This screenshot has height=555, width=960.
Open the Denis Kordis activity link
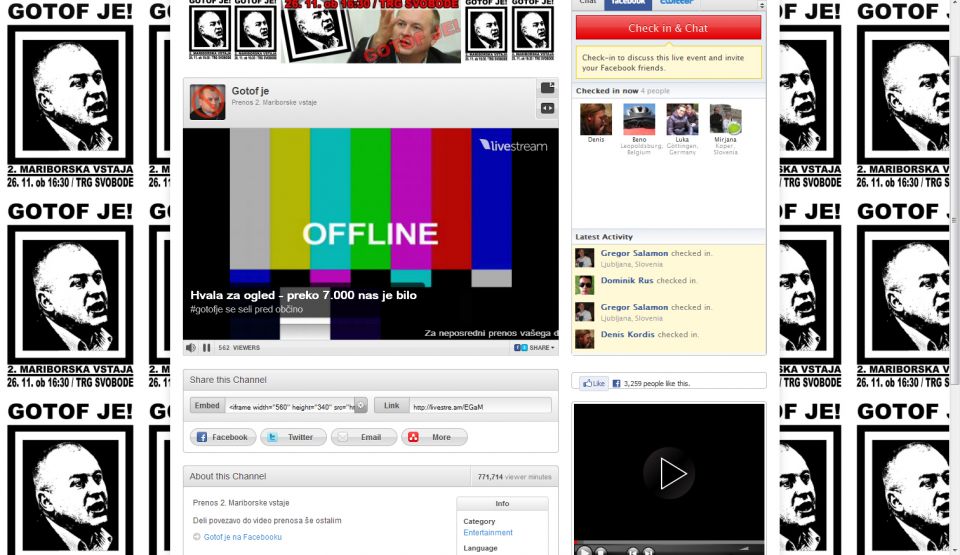coord(627,334)
